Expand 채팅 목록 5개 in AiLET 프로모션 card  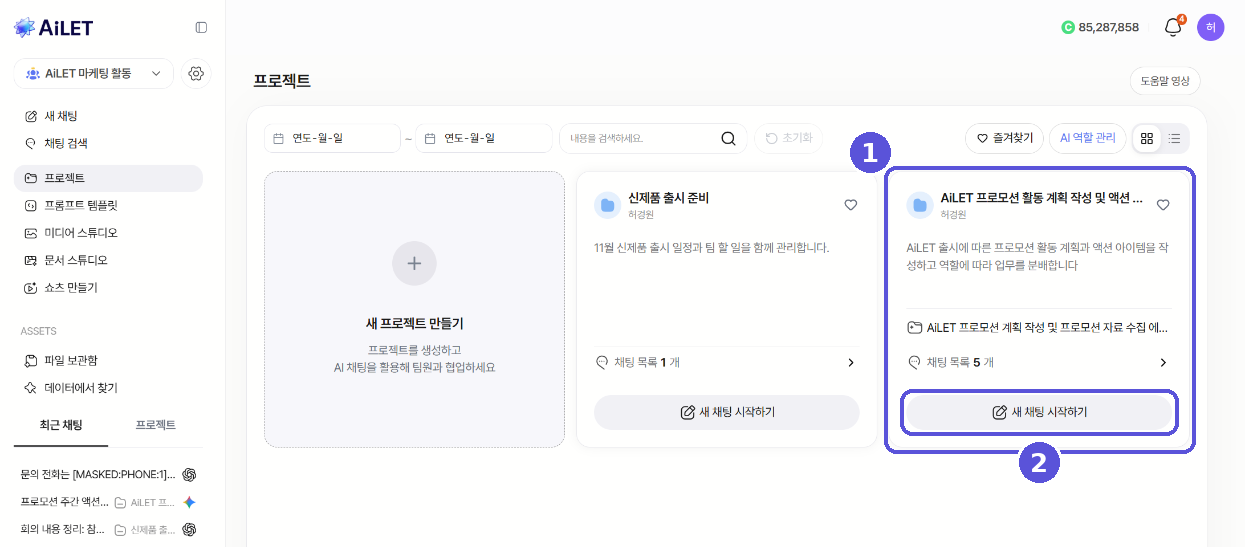[x=1038, y=362]
